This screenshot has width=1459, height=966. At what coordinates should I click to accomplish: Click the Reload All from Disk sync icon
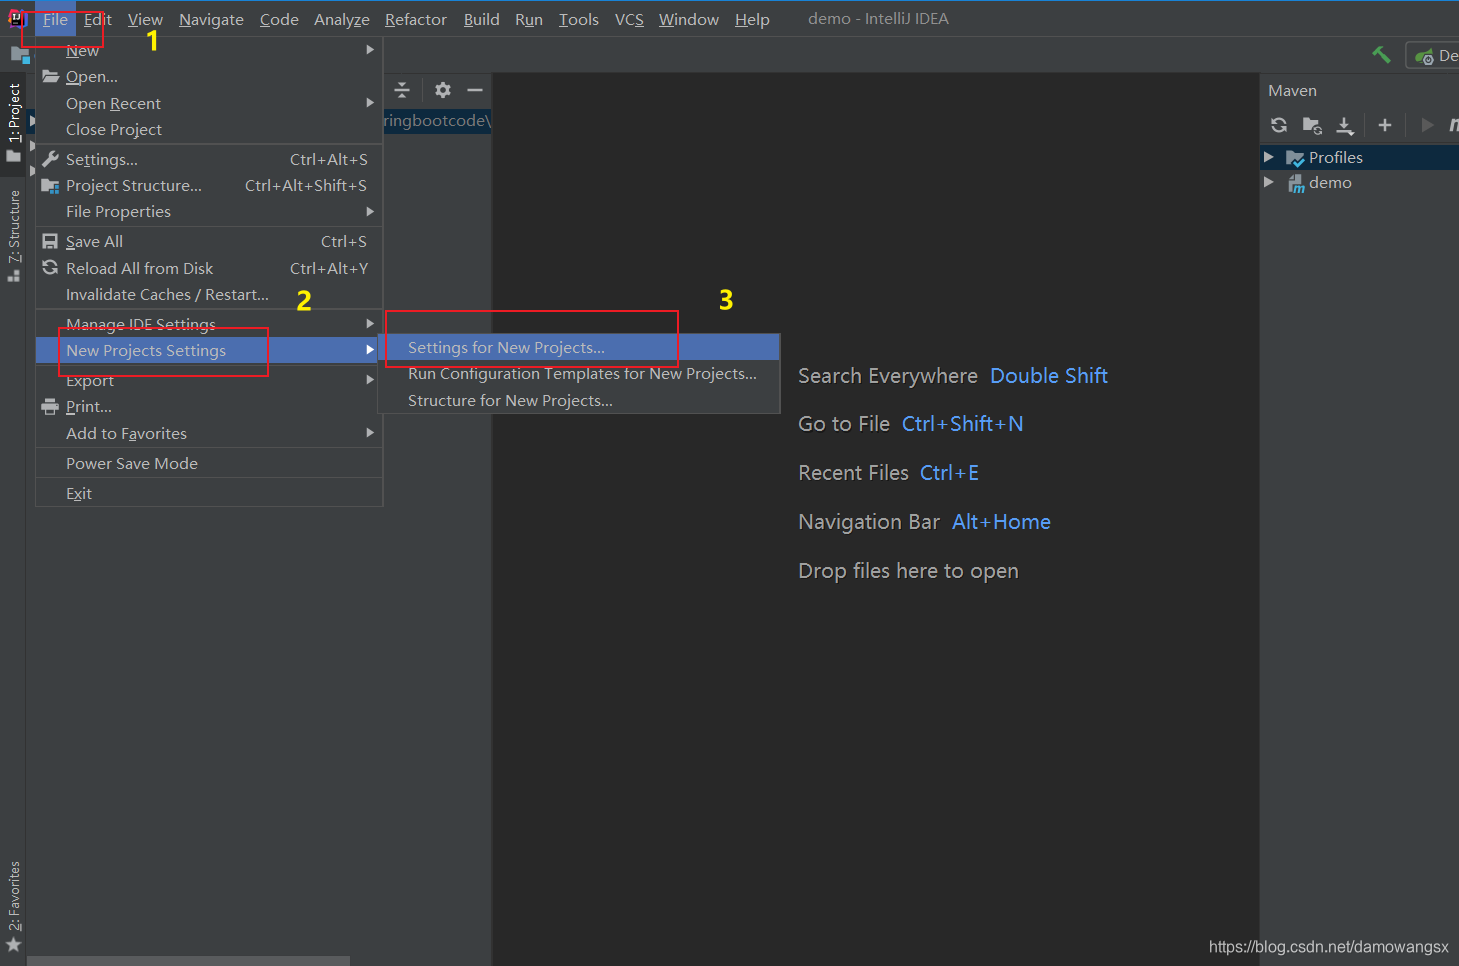pos(50,267)
